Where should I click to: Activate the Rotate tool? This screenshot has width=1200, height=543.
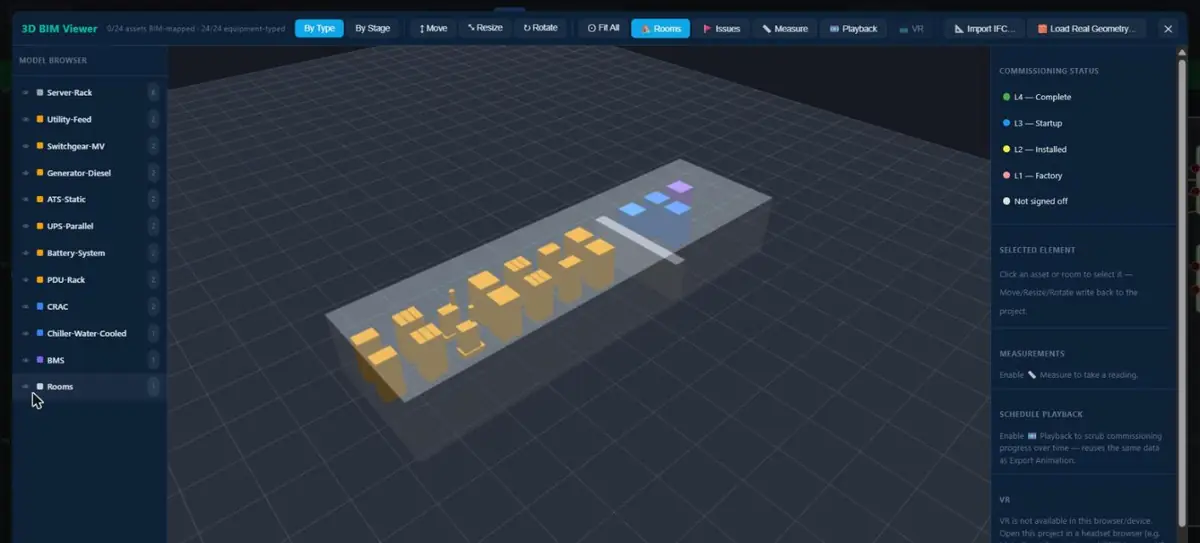click(541, 28)
